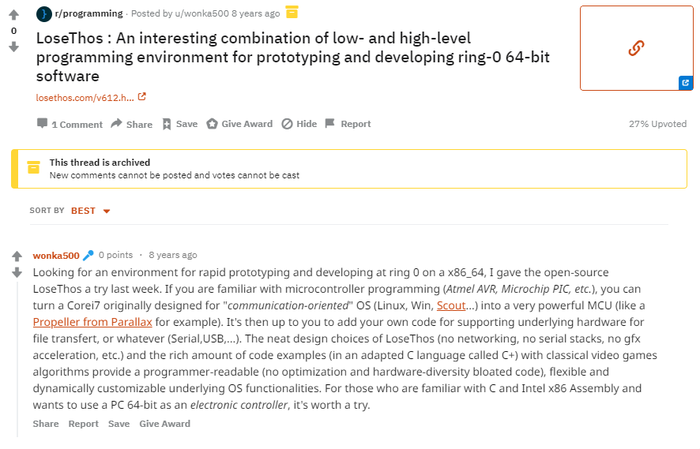Click the gold award icon beside post time
This screenshot has height=449, width=700.
292,12
